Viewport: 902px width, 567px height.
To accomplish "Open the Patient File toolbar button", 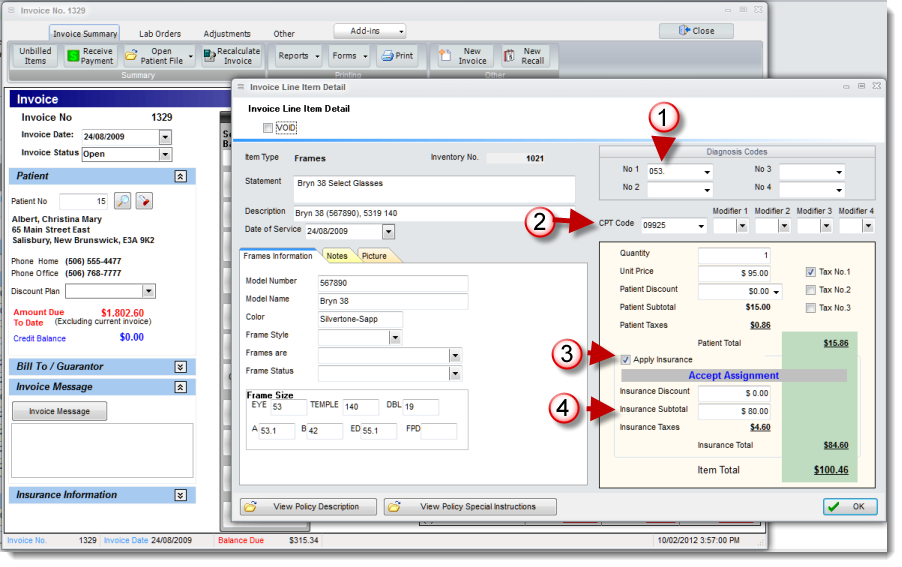I will [x=159, y=56].
